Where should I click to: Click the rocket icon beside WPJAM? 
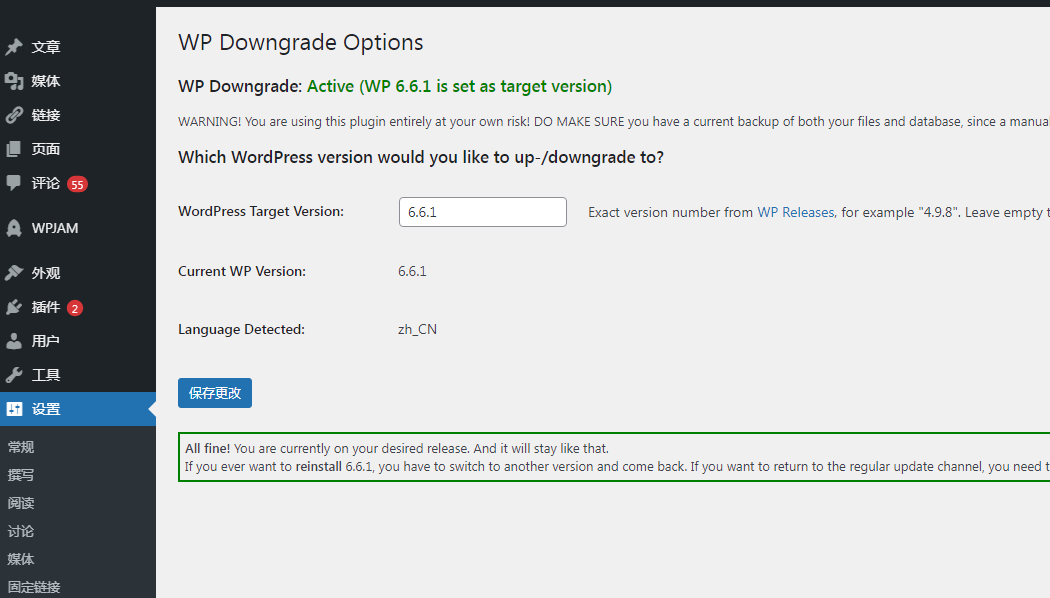(x=14, y=228)
